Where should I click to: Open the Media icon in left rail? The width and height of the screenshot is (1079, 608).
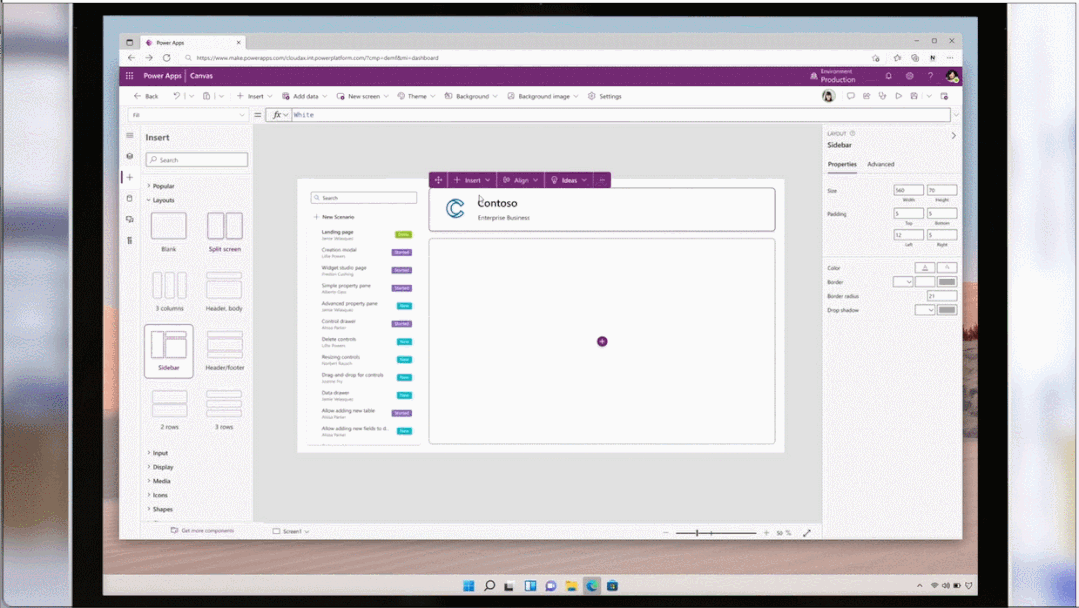point(129,219)
